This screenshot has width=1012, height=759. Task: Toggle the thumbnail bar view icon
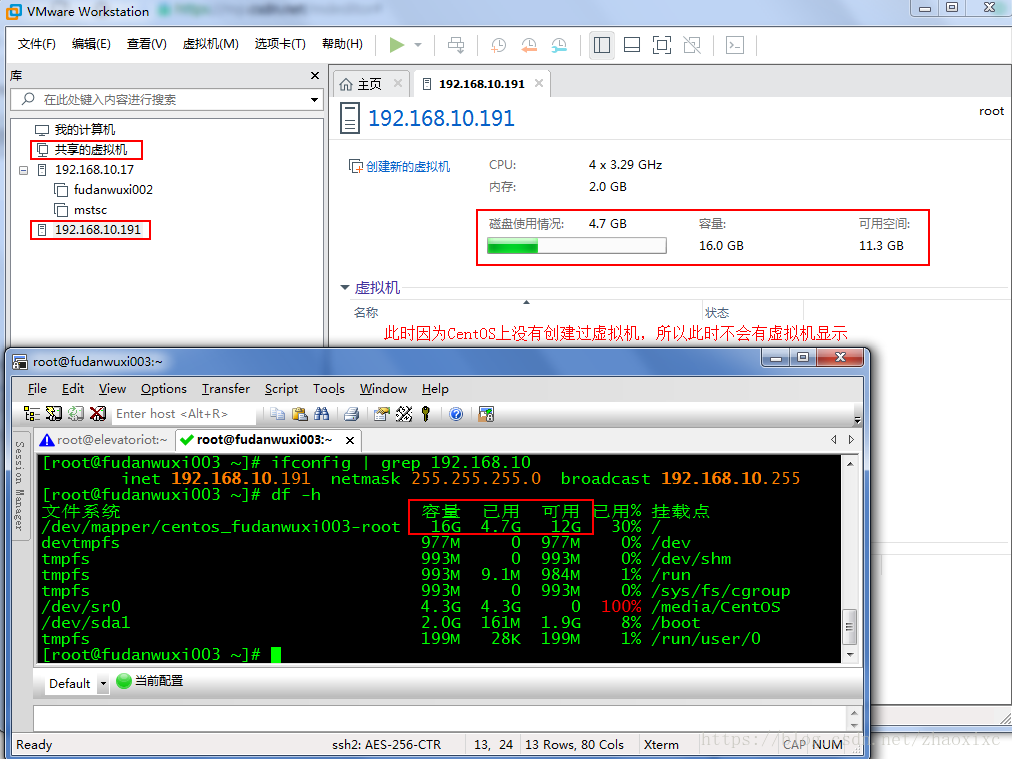(x=632, y=45)
